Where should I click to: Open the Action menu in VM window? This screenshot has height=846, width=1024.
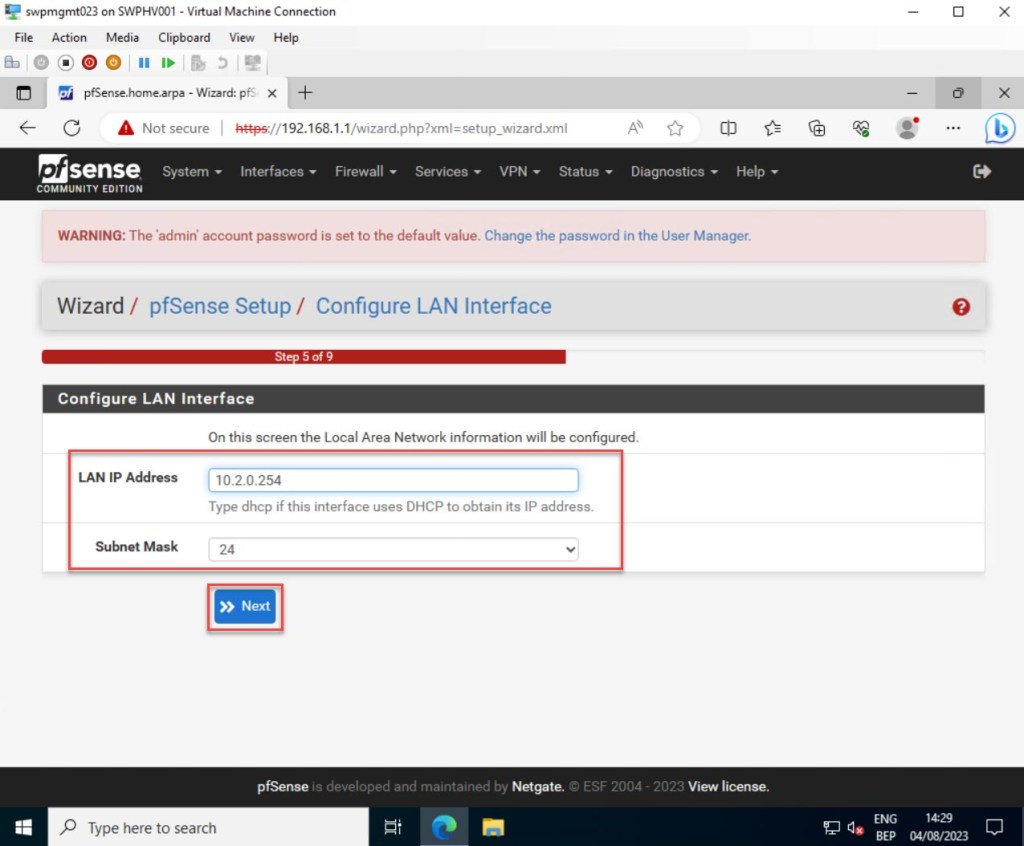[x=69, y=37]
